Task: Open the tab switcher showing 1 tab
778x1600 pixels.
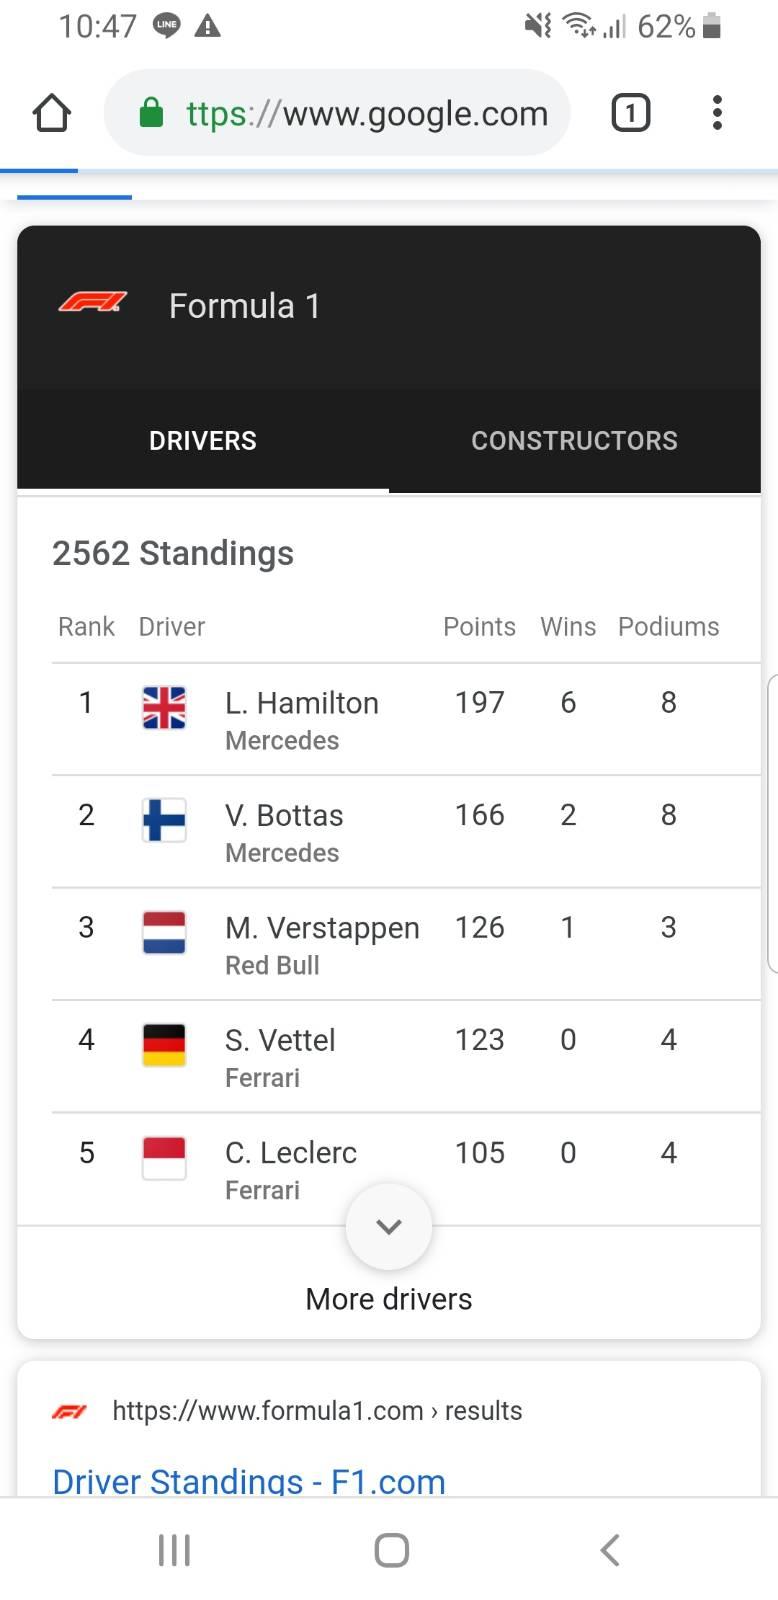Action: [x=630, y=113]
